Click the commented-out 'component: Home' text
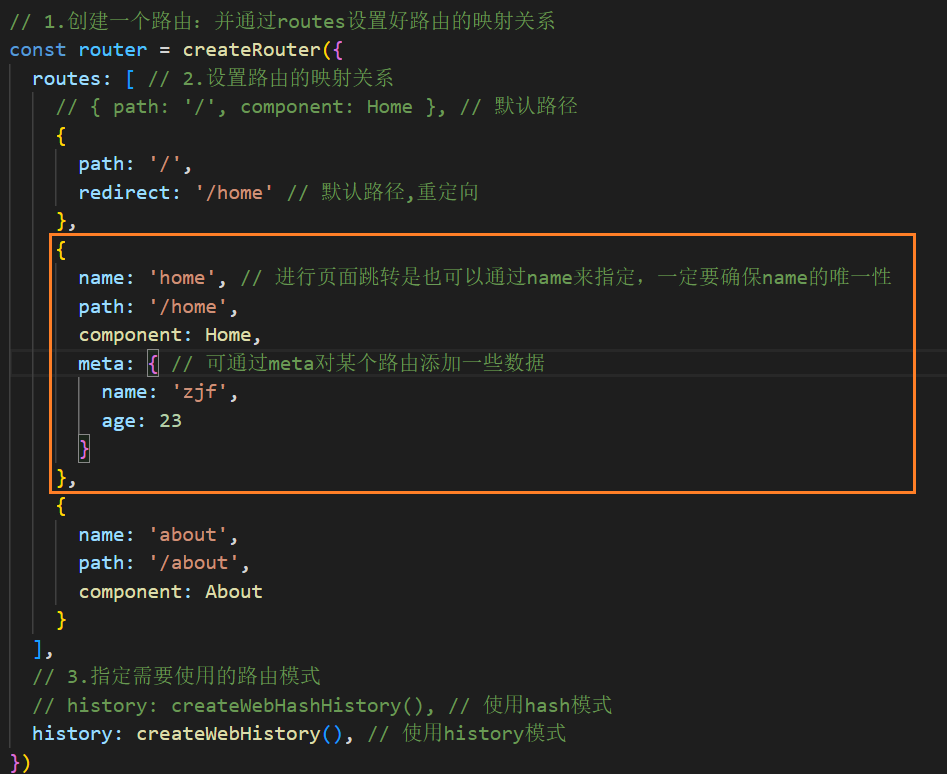 click(x=326, y=107)
